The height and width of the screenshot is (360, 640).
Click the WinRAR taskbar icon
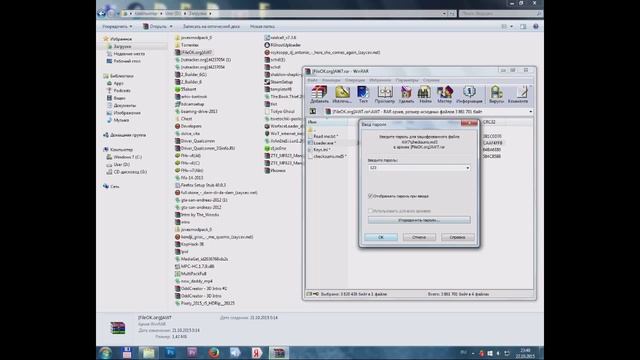[279, 353]
